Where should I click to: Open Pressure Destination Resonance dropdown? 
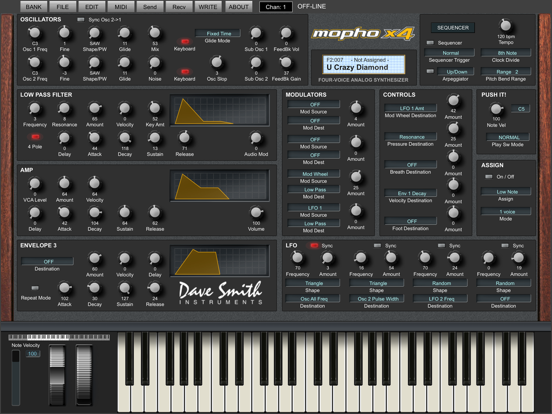point(410,137)
